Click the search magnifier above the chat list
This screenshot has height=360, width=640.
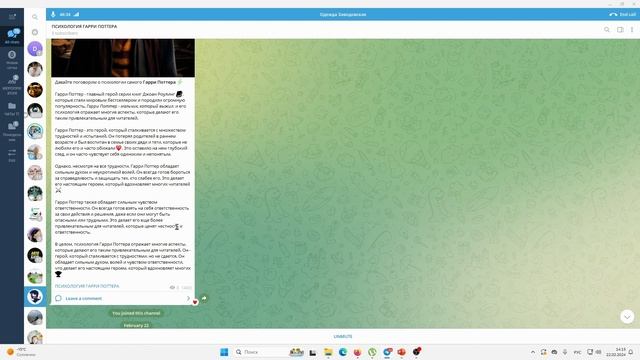coord(35,17)
